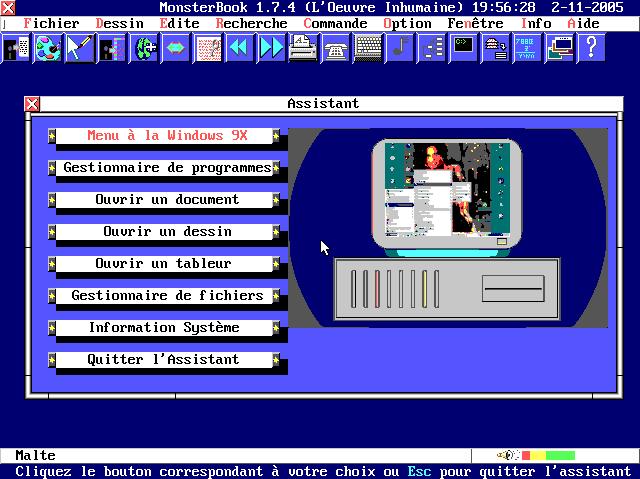Launch Gestionnaire de programmes
The width and height of the screenshot is (640, 479).
pyautogui.click(x=164, y=168)
